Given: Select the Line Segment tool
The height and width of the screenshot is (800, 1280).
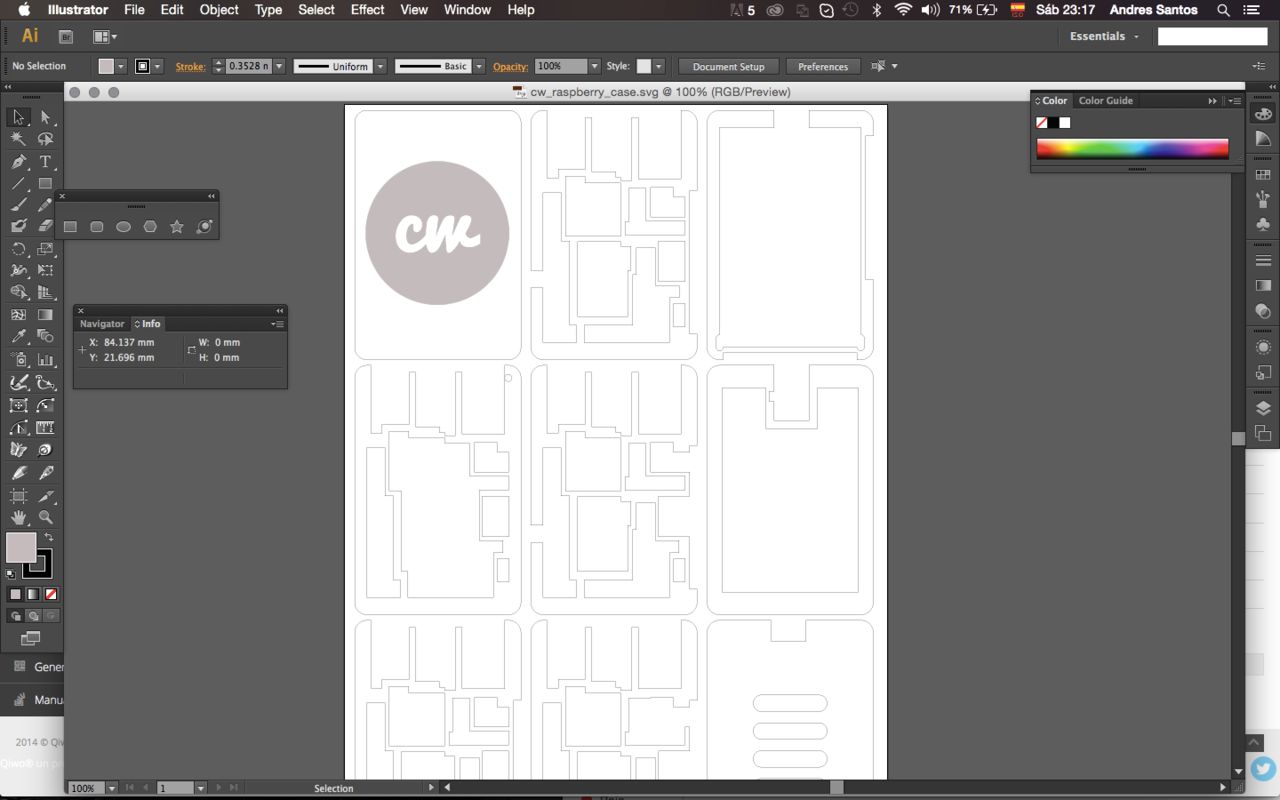Looking at the screenshot, I should click(x=18, y=183).
